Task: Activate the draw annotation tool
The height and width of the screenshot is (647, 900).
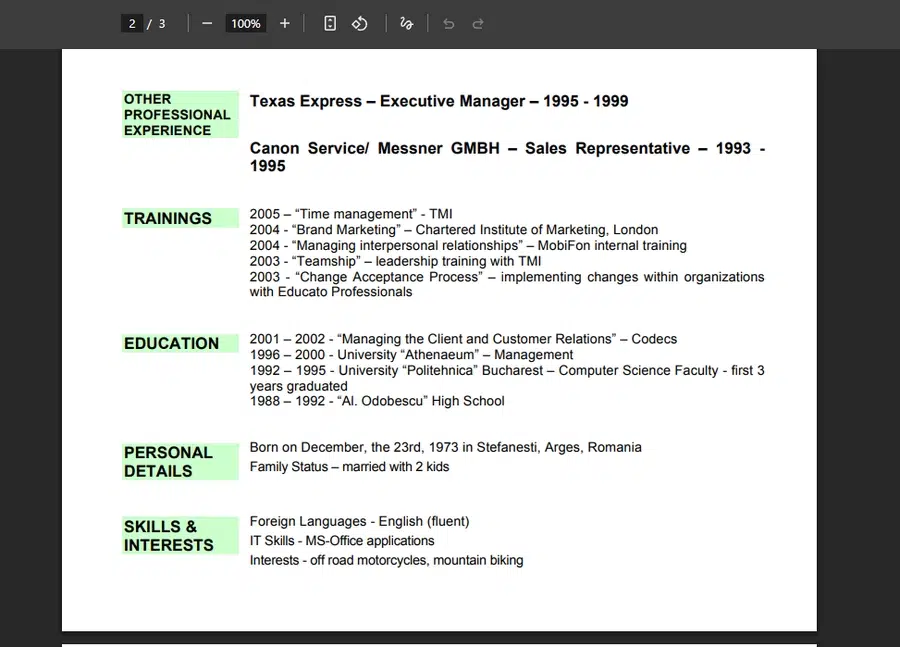Action: (x=406, y=23)
